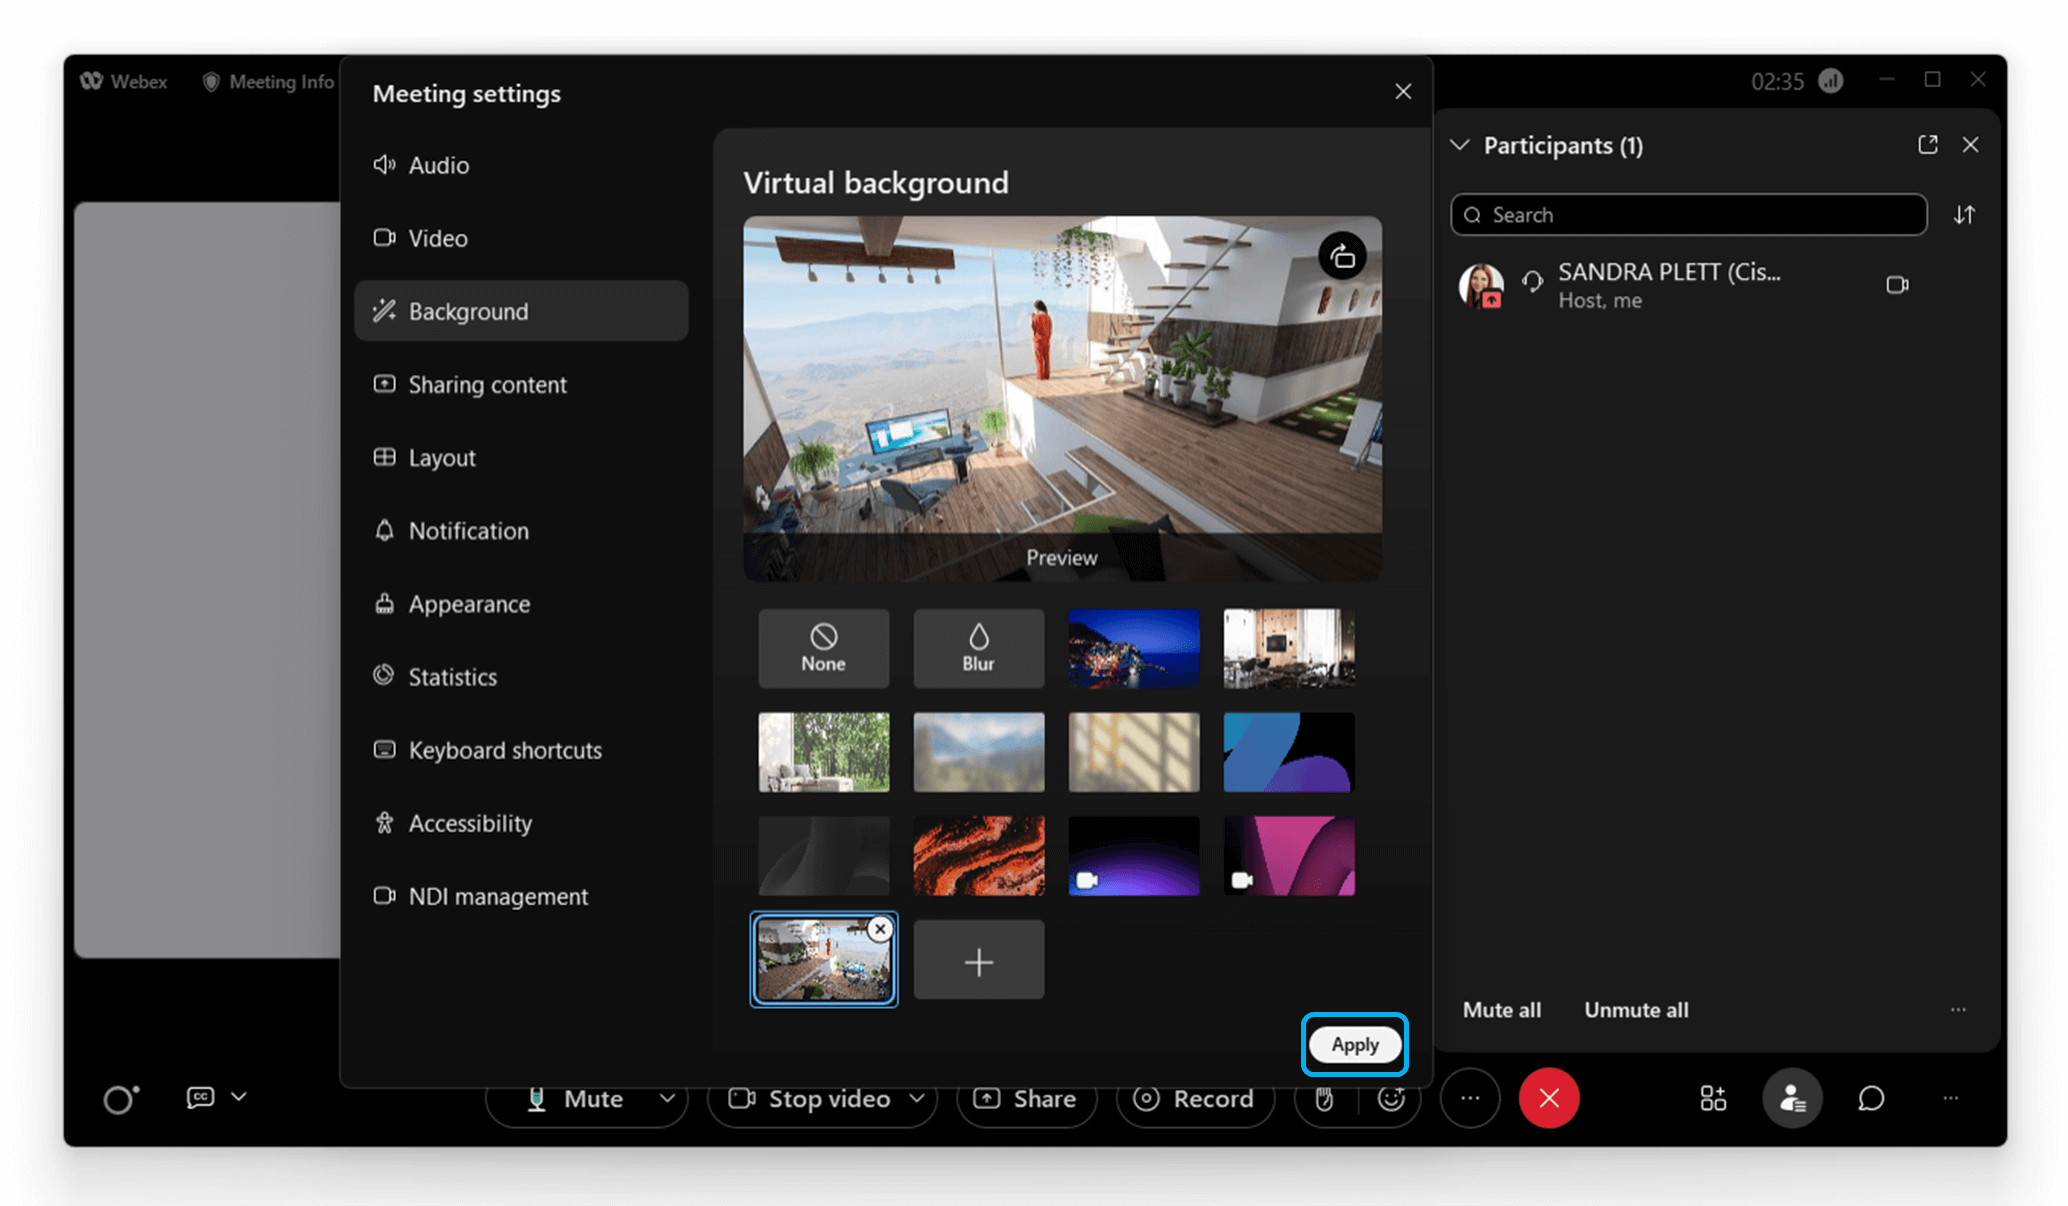The width and height of the screenshot is (2068, 1206).
Task: Raise your hand
Action: point(1324,1099)
